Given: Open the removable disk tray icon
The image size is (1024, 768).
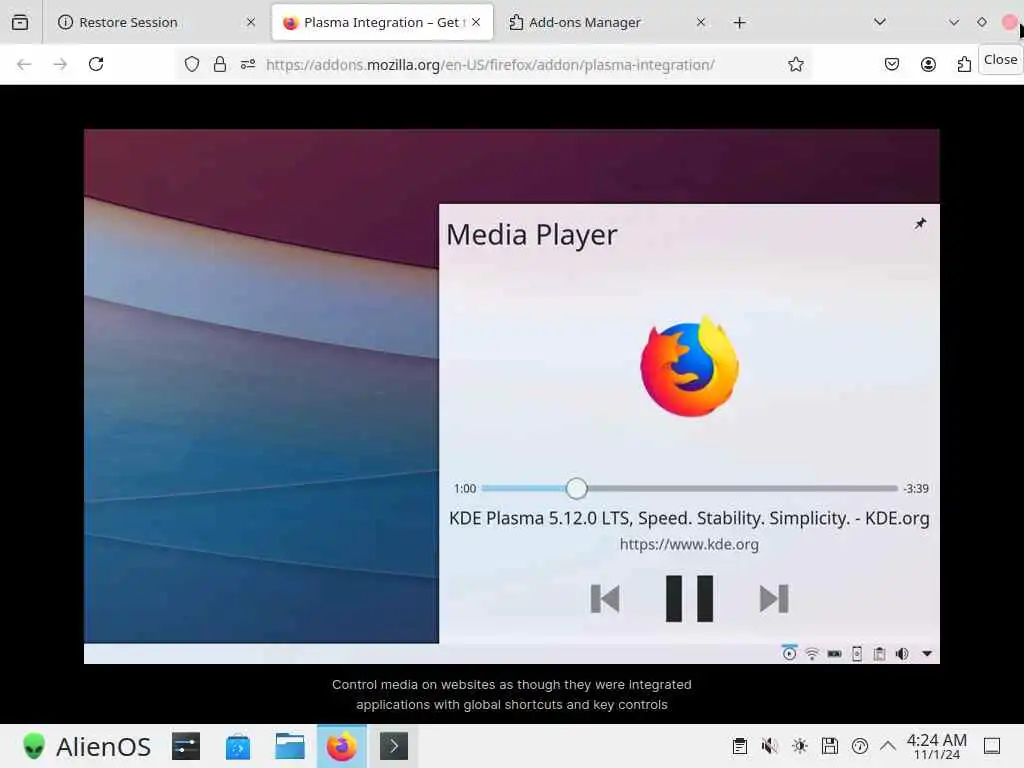Looking at the screenshot, I should 829,746.
